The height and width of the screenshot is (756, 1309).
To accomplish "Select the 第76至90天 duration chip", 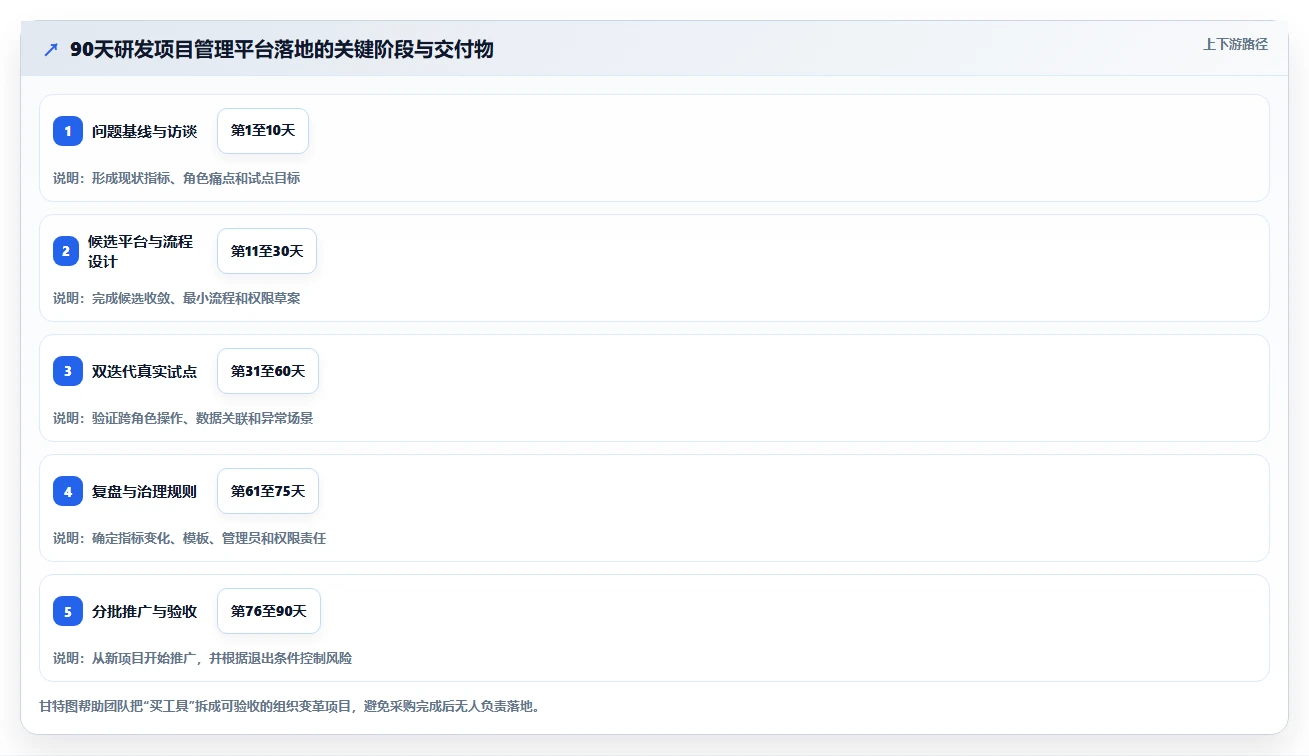I will [x=269, y=611].
